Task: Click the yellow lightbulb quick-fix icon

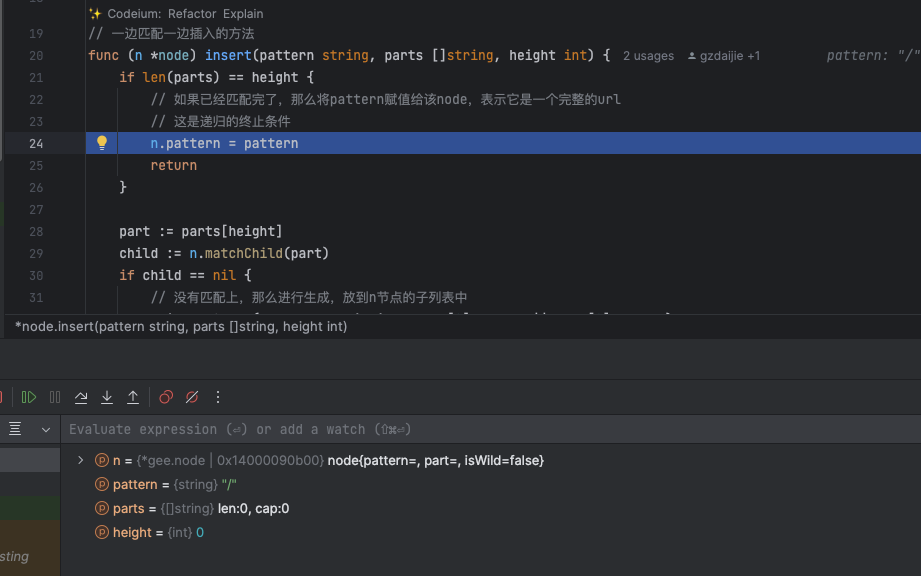Action: coord(101,143)
